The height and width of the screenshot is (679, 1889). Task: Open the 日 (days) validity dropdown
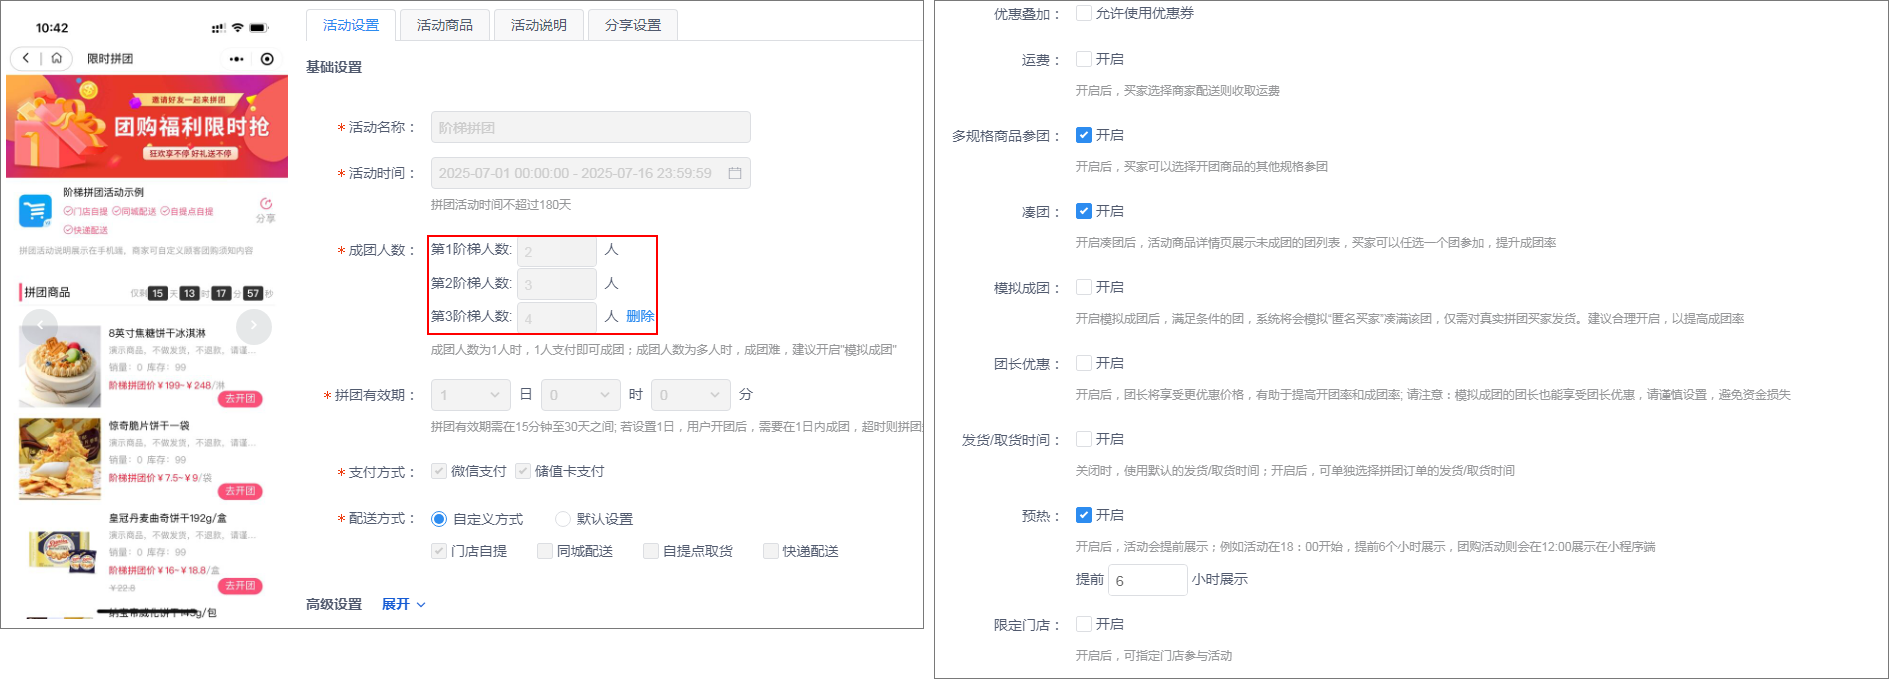point(471,395)
